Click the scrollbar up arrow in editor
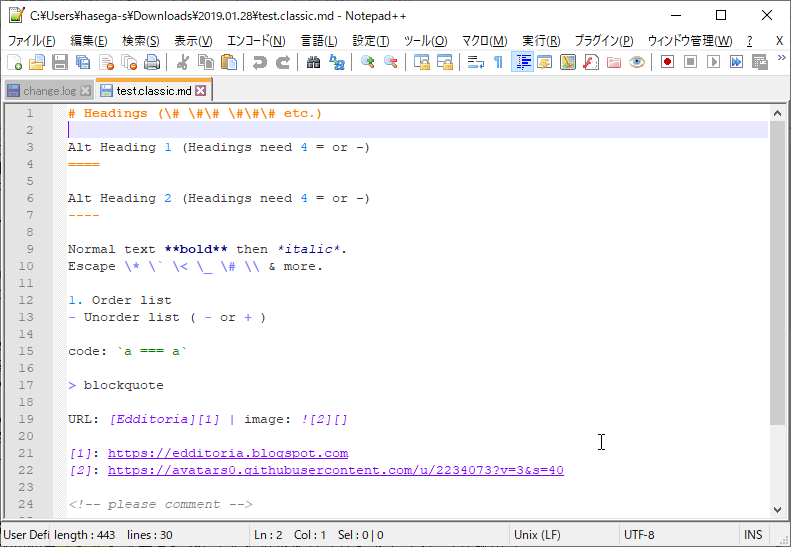791x547 pixels. tap(777, 114)
